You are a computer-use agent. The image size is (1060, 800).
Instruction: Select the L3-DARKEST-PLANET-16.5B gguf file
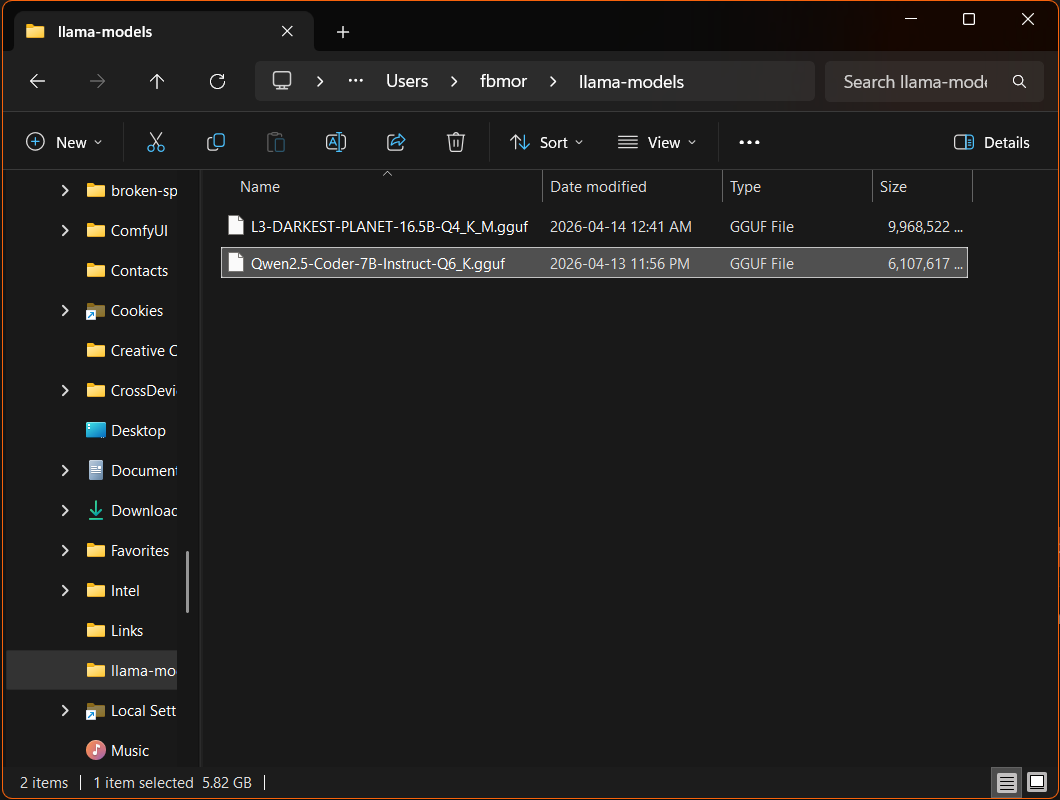tap(389, 227)
